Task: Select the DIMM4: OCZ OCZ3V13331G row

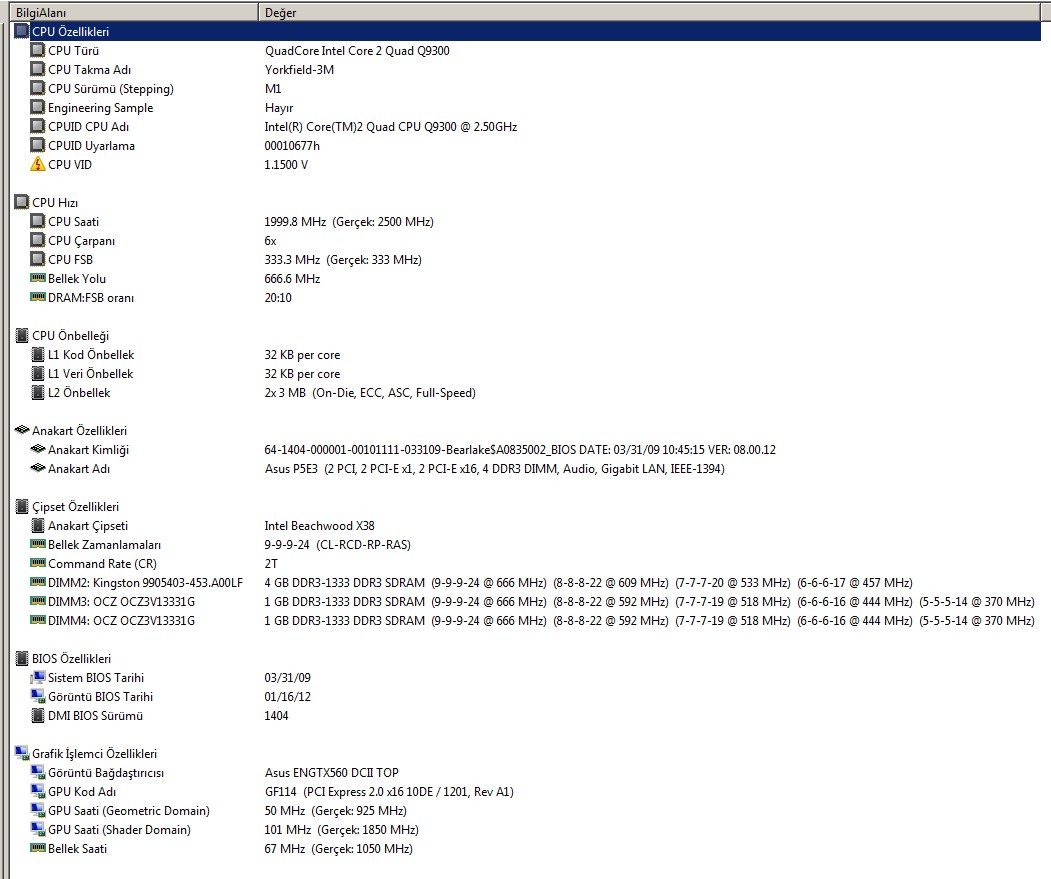Action: point(527,620)
